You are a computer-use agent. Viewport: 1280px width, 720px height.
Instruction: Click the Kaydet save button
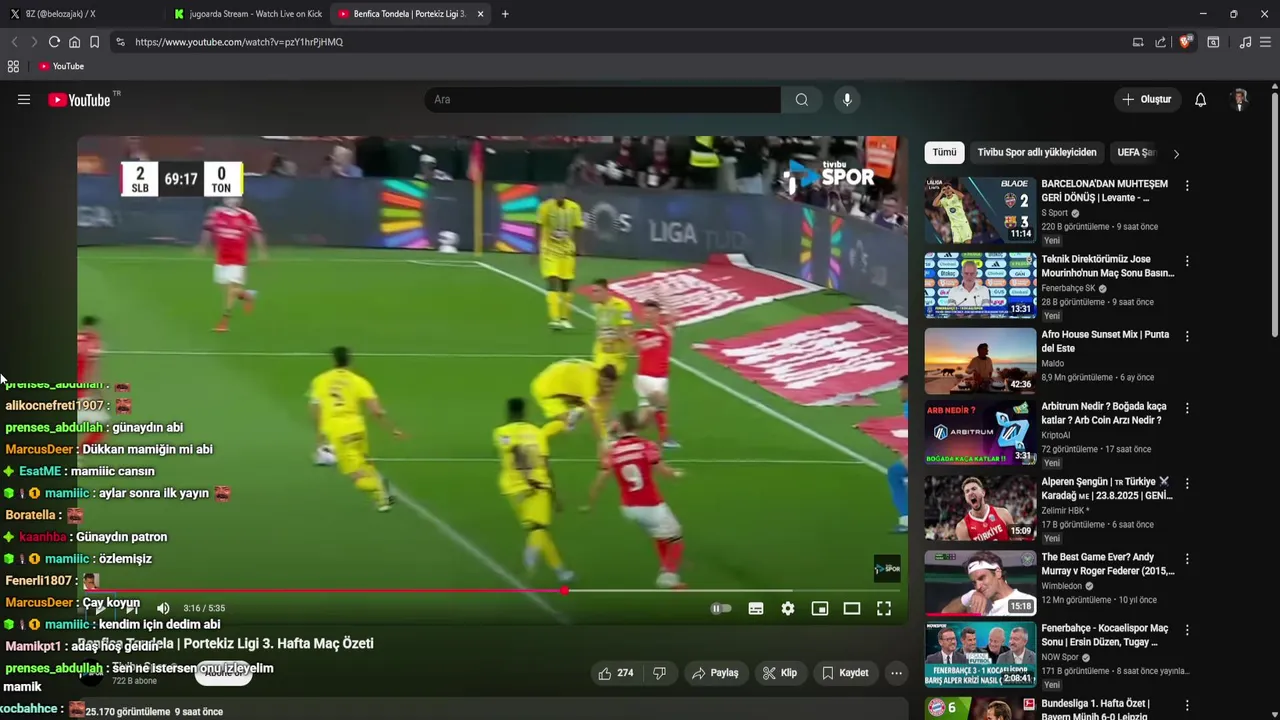coord(845,673)
